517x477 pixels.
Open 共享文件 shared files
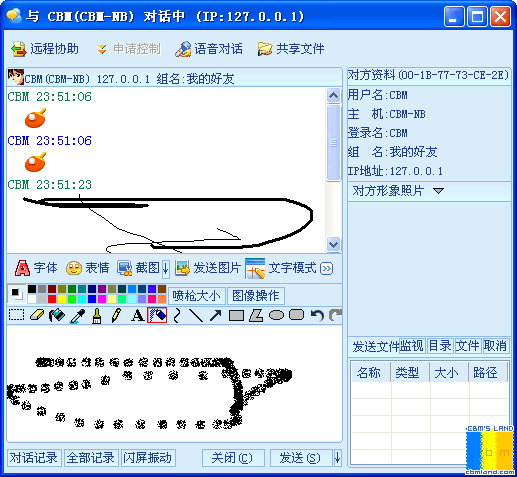click(x=291, y=49)
